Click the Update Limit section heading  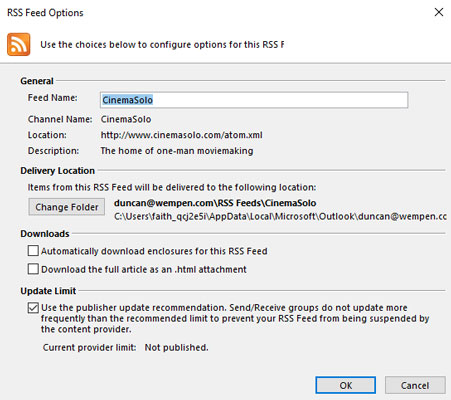tap(48, 291)
